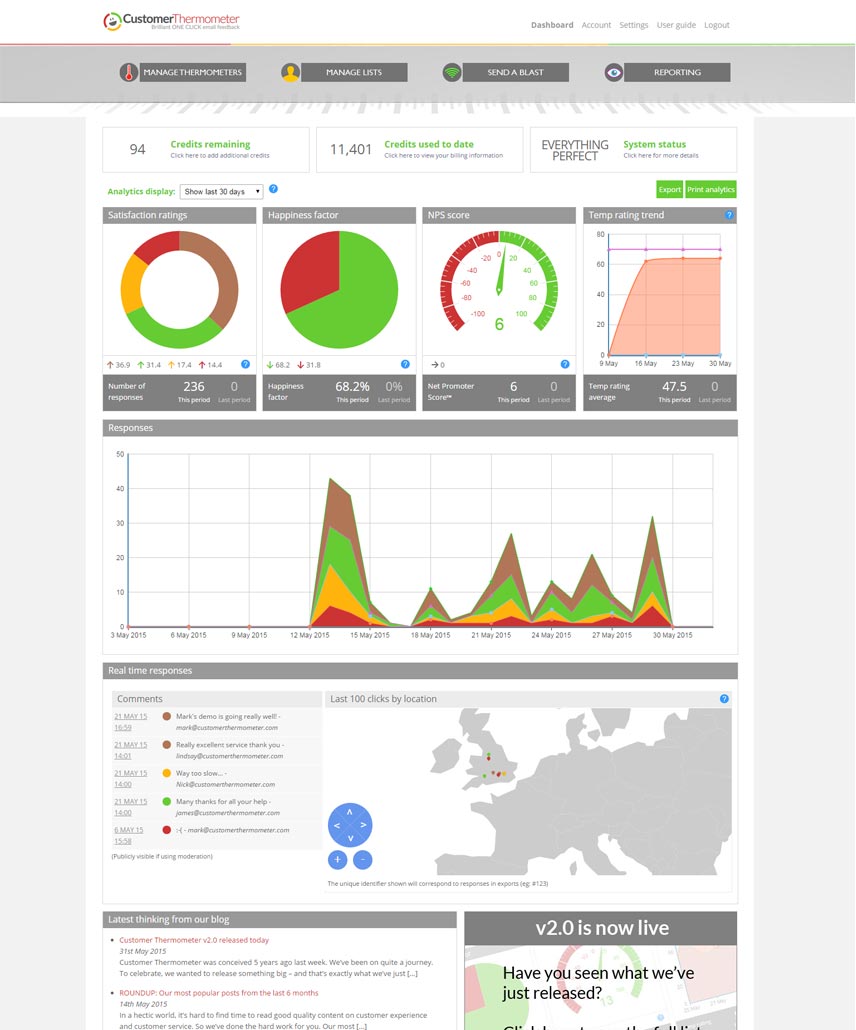The height and width of the screenshot is (1030, 856).
Task: Click Credits remaining link
Action: pos(210,144)
